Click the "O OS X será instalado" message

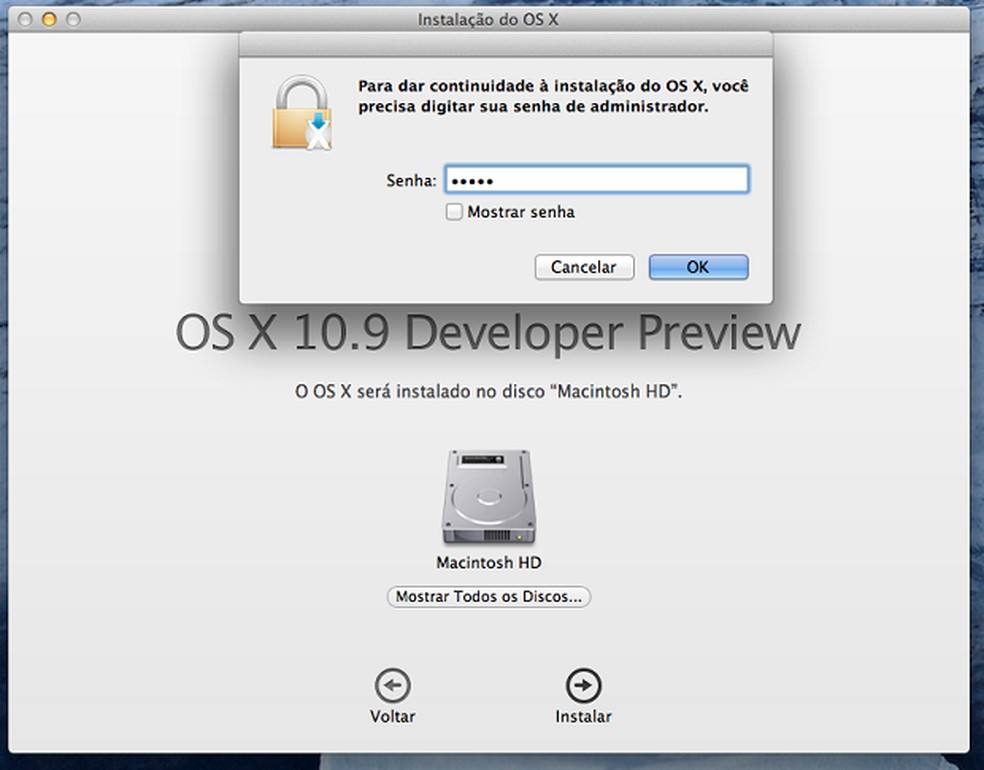click(x=488, y=392)
